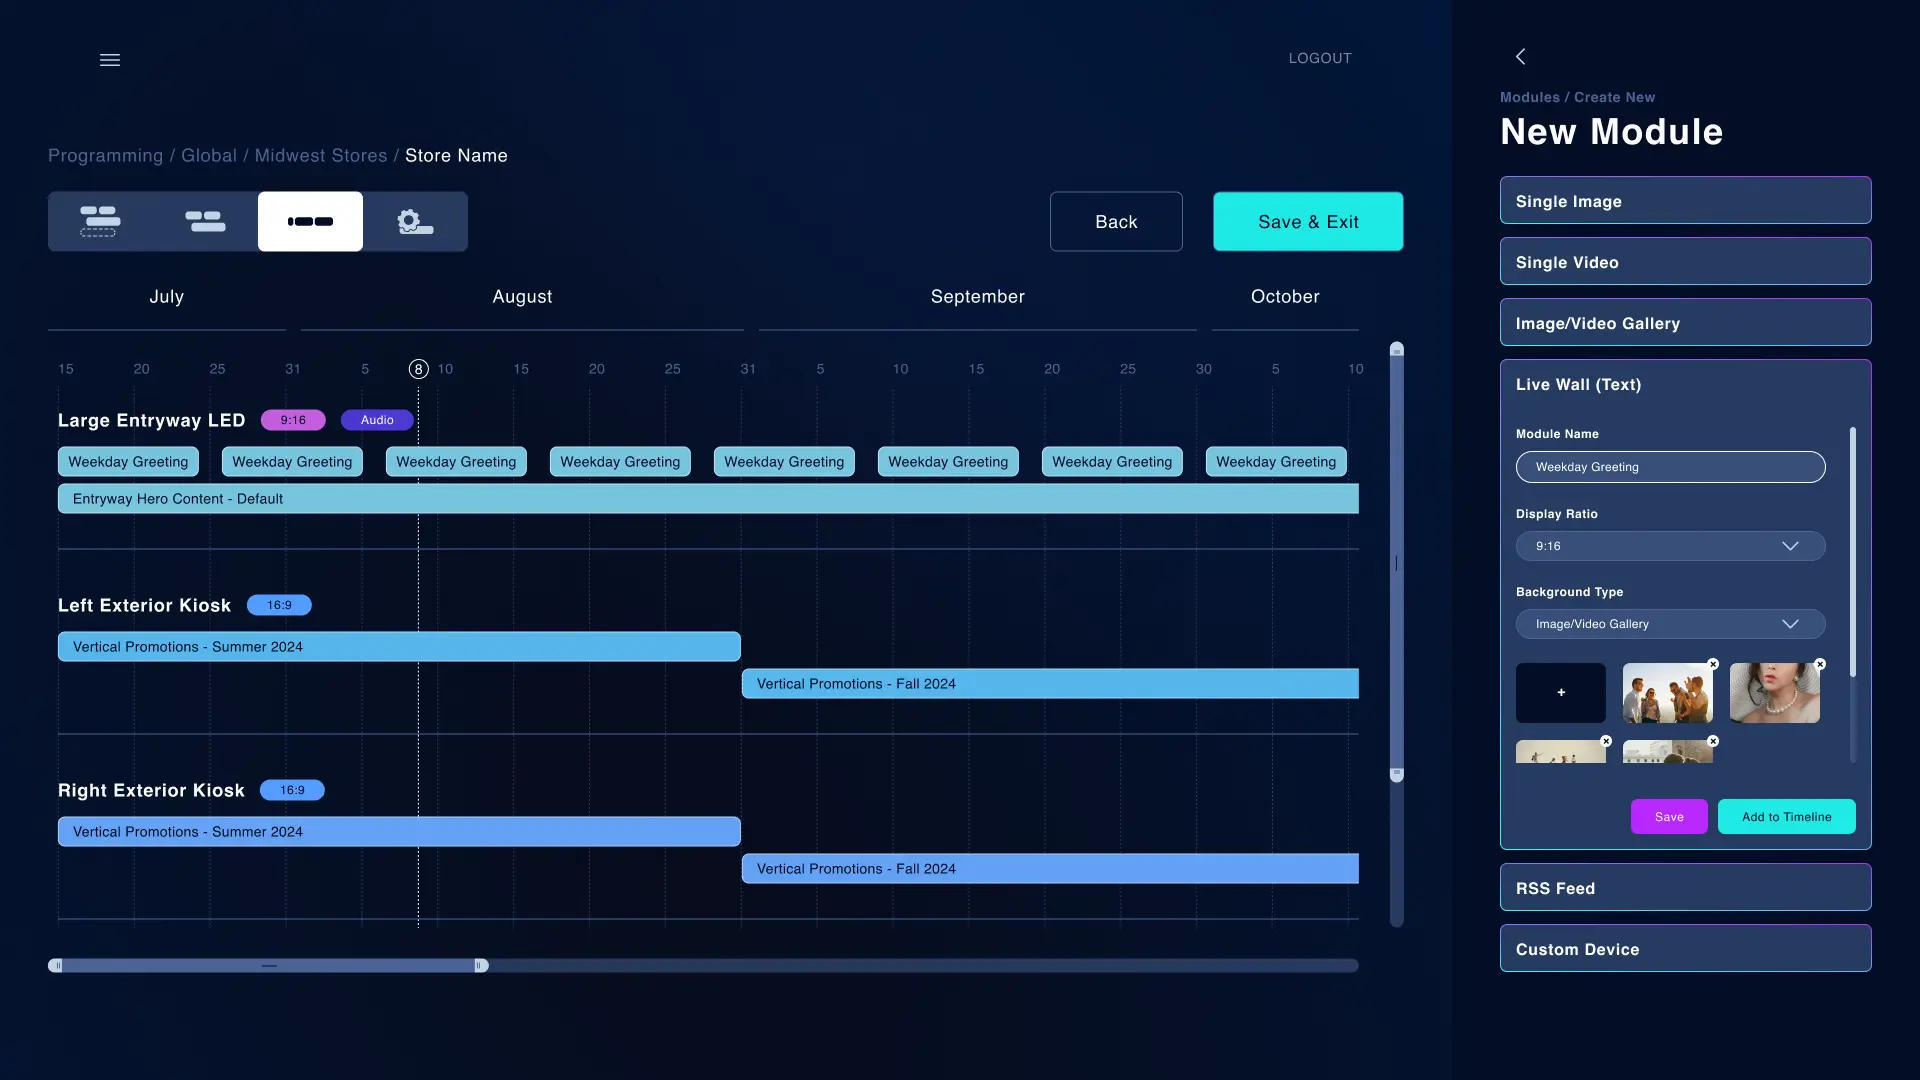Click the add image plus icon in gallery

pyautogui.click(x=1561, y=692)
